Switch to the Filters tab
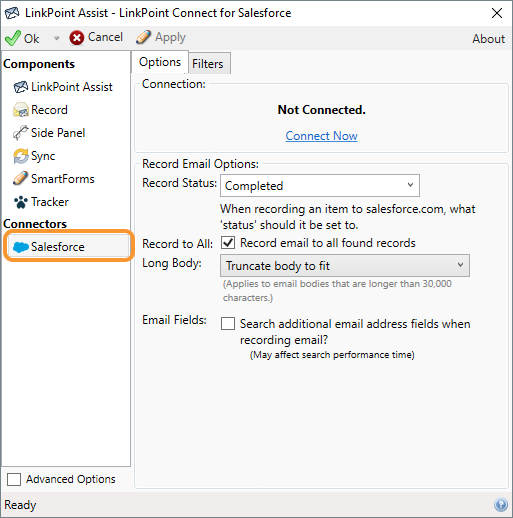513x518 pixels. tap(208, 63)
